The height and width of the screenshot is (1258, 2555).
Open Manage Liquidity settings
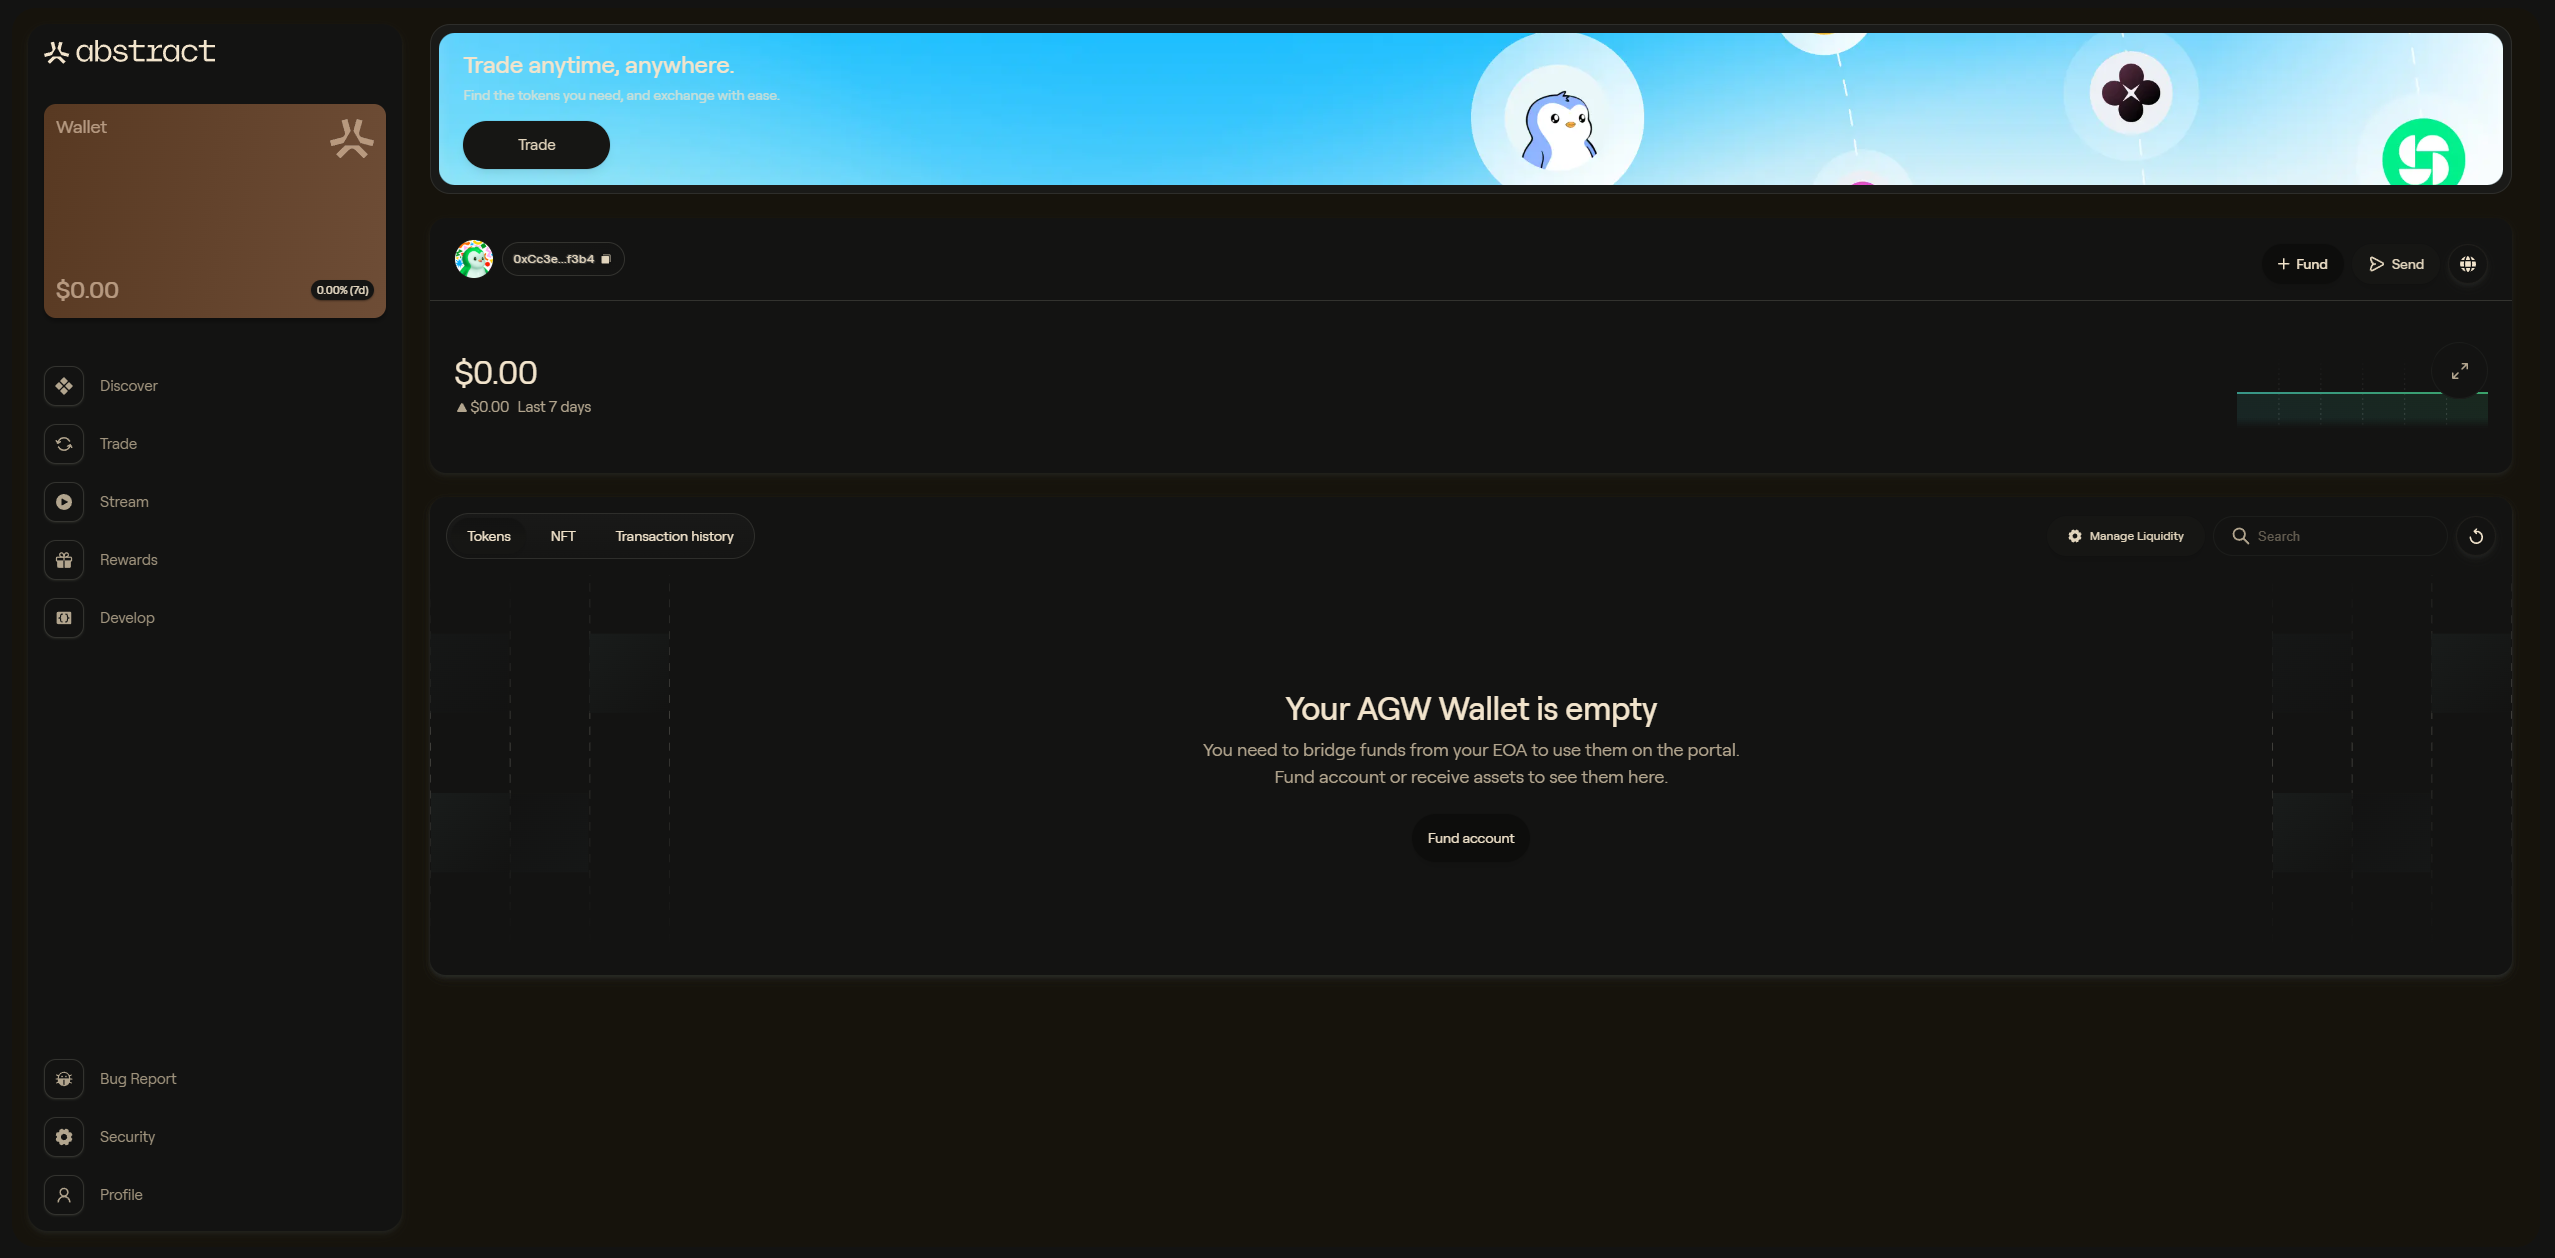2126,537
